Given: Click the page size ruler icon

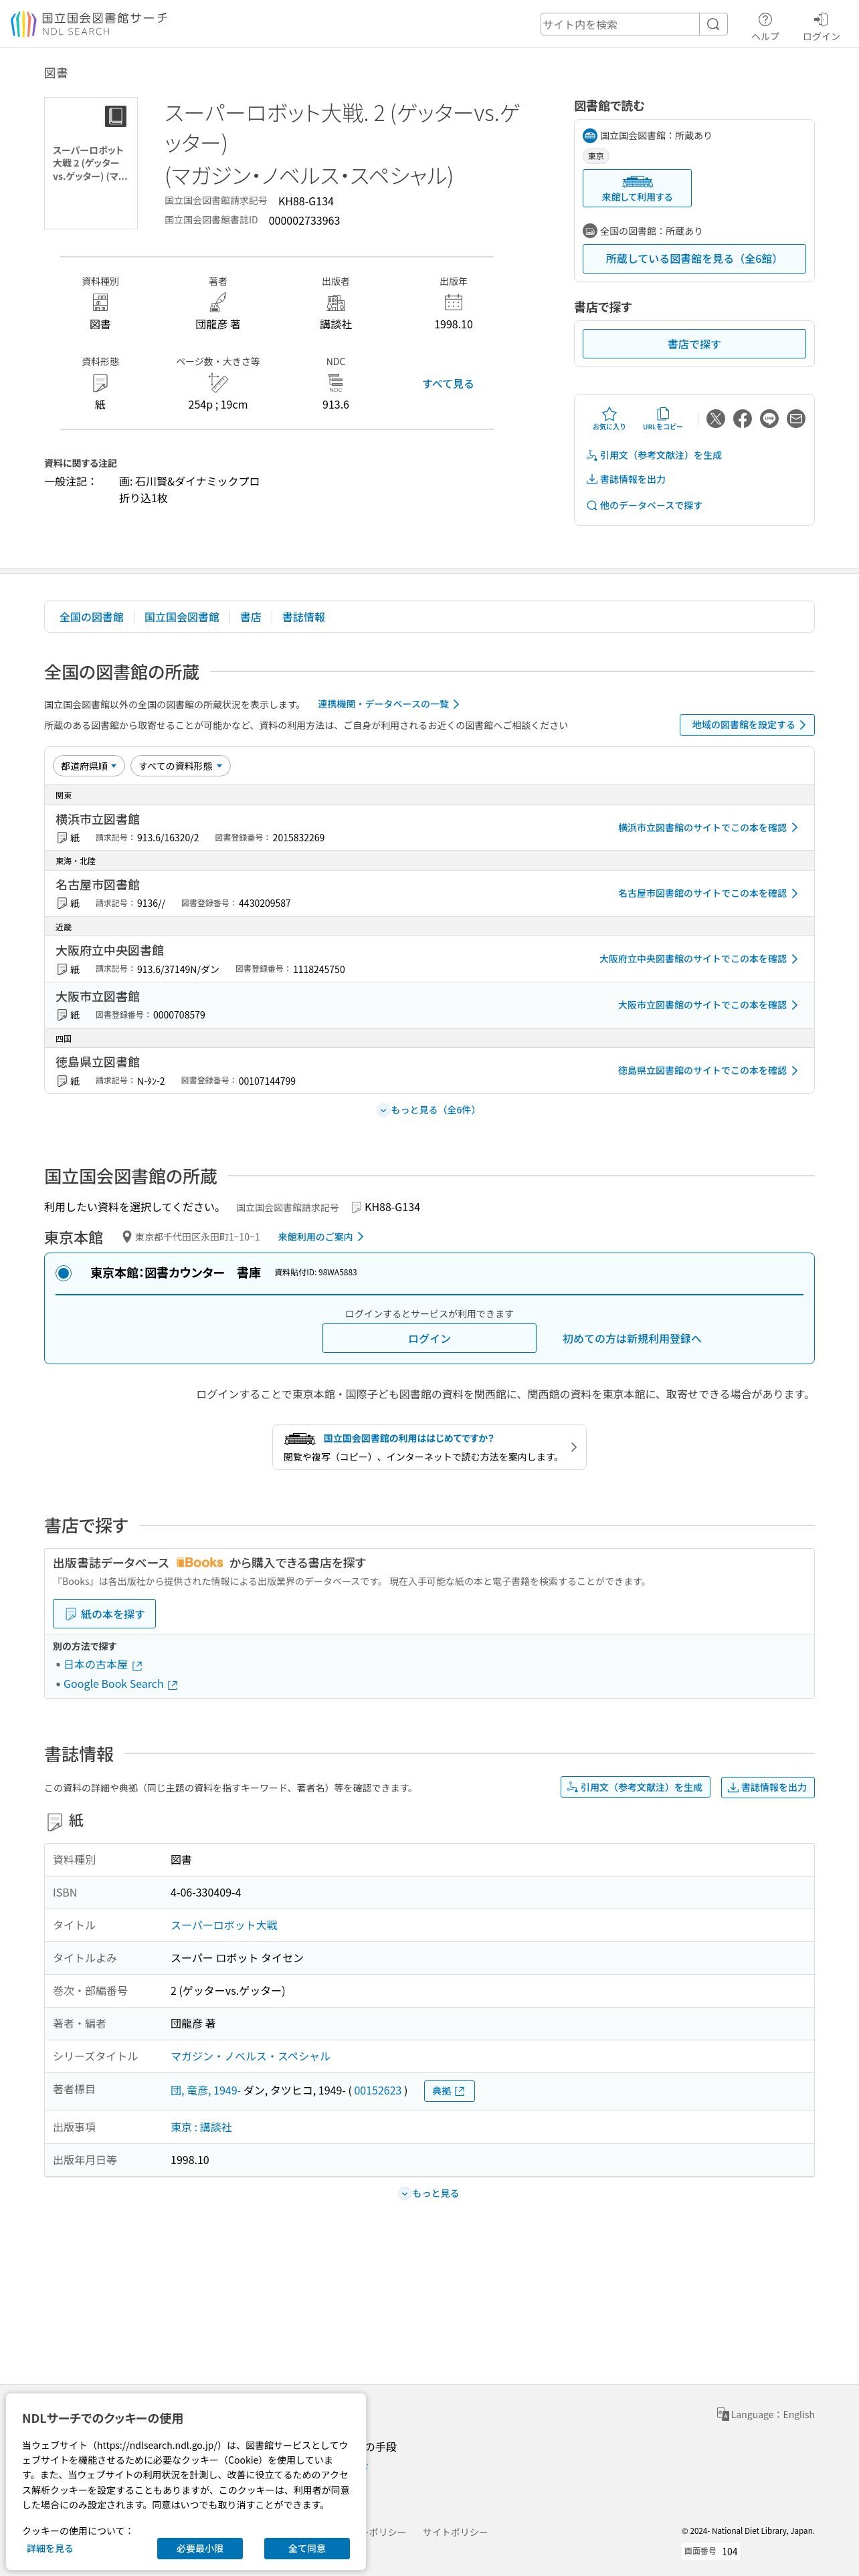Looking at the screenshot, I should [x=218, y=383].
